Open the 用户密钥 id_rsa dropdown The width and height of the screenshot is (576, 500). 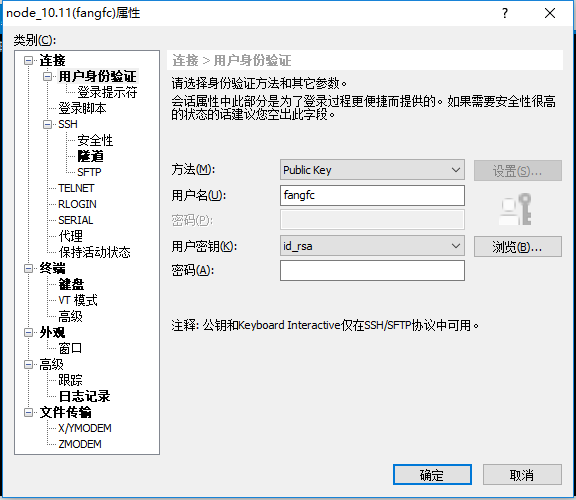click(x=456, y=246)
